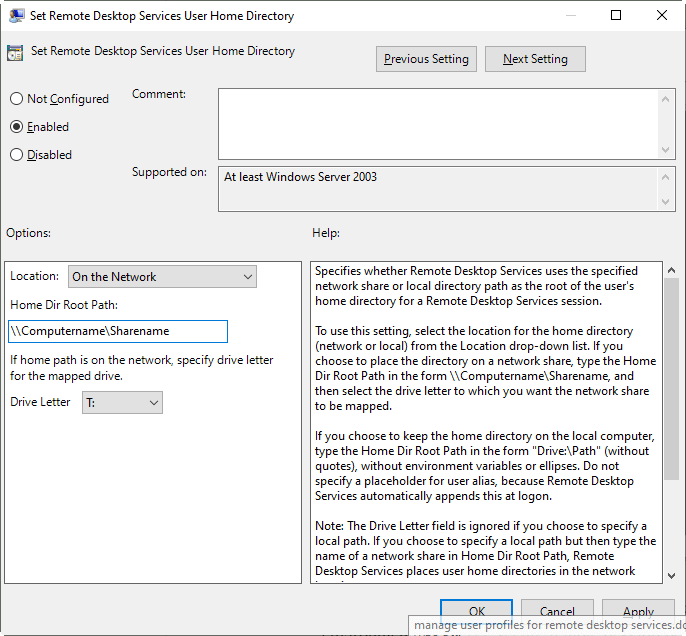This screenshot has height=636, width=686.
Task: Expand the Drive Letter dropdown
Action: point(122,402)
